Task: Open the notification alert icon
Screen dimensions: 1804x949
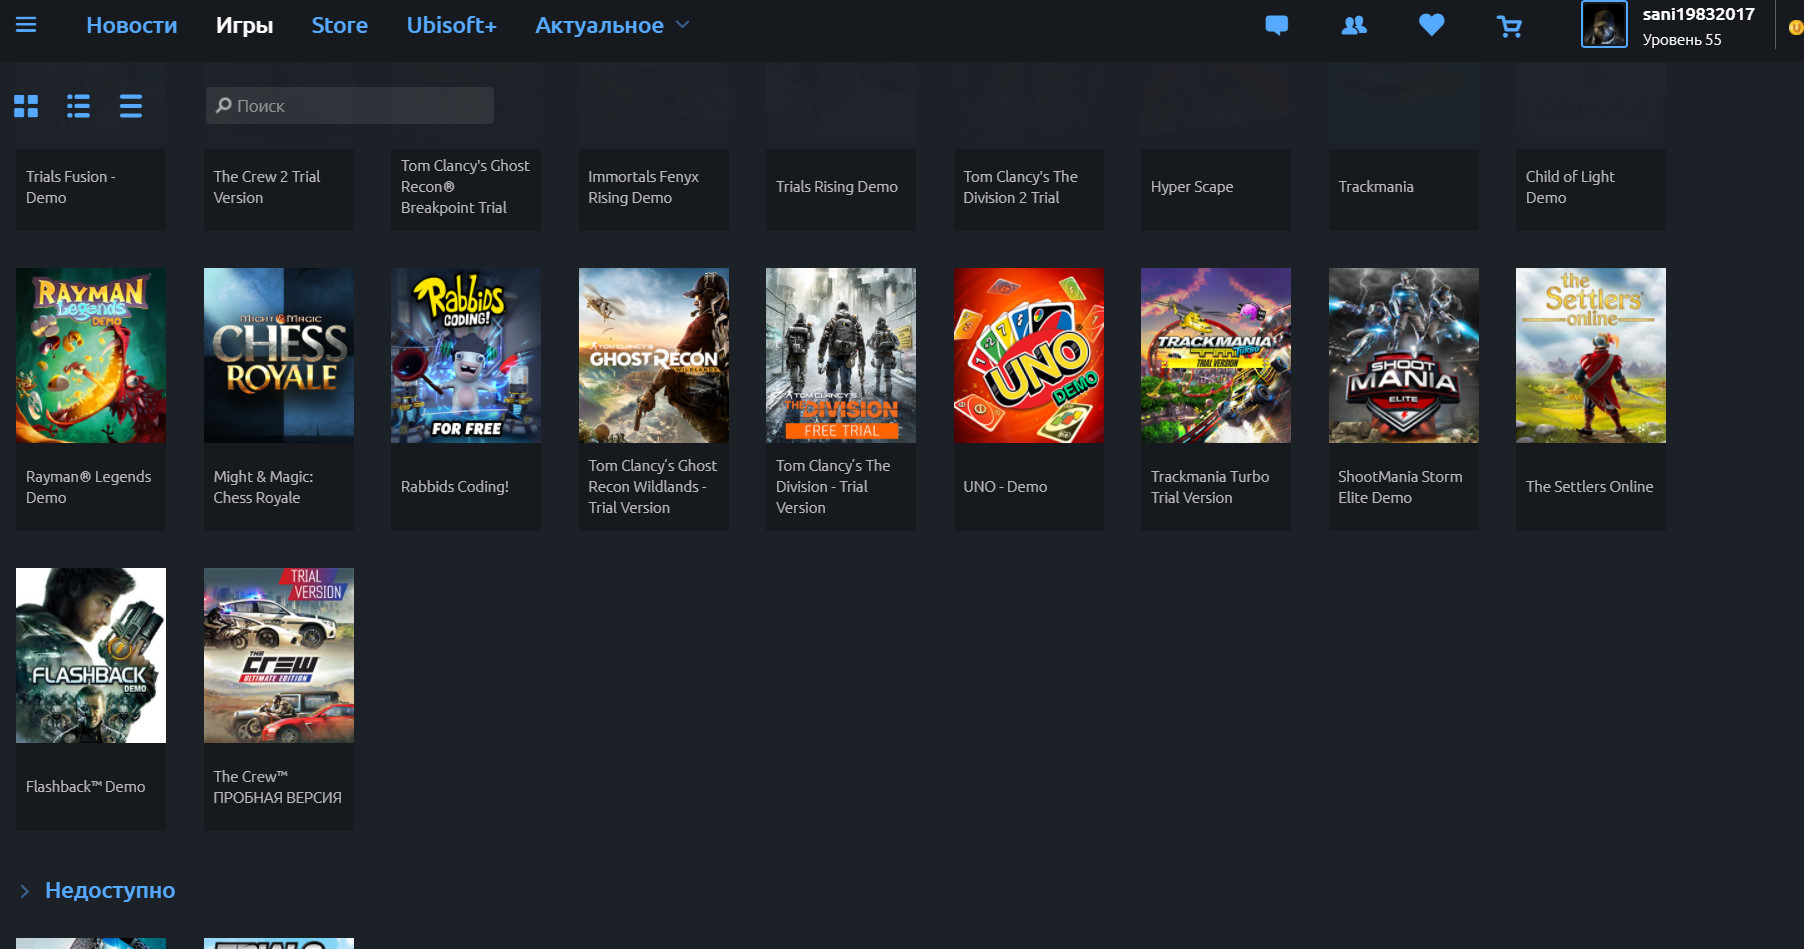Action: pos(1795,28)
